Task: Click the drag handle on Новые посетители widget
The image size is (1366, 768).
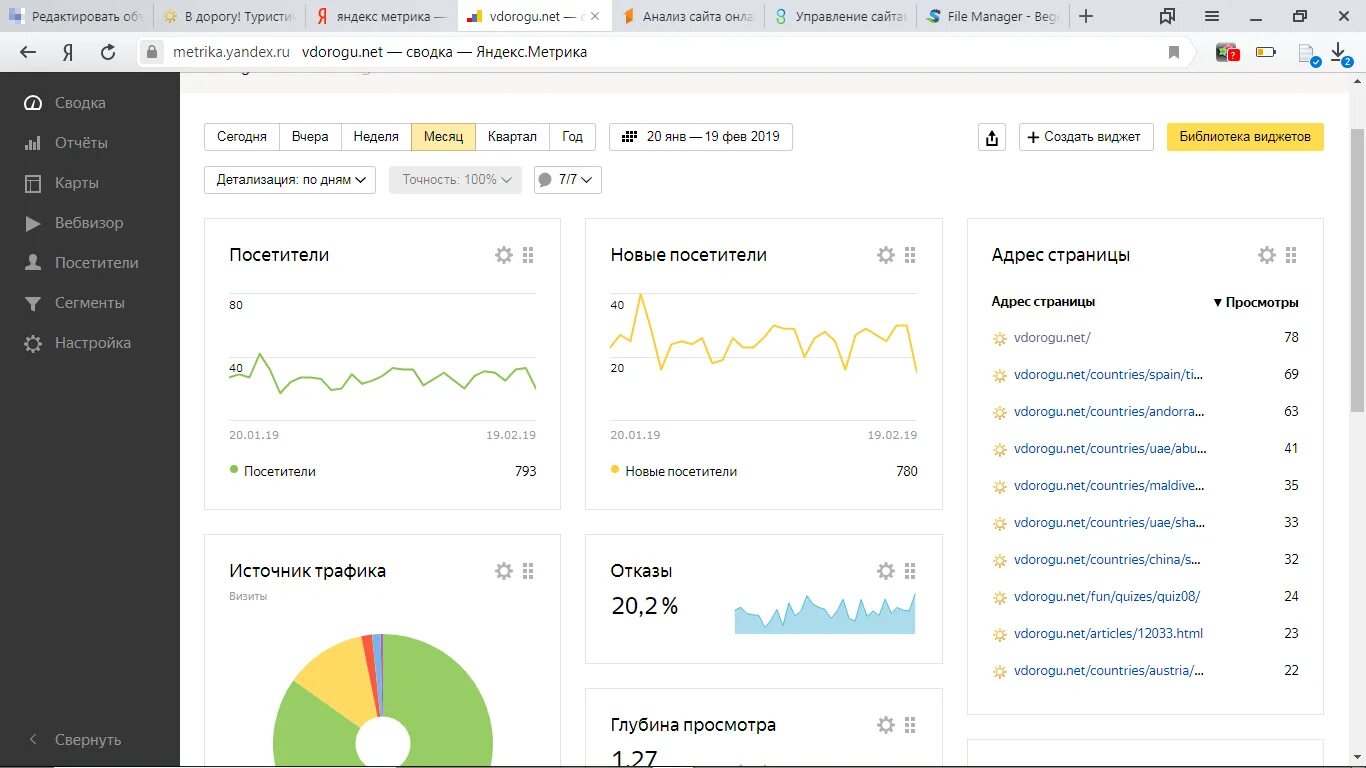Action: pos(910,255)
